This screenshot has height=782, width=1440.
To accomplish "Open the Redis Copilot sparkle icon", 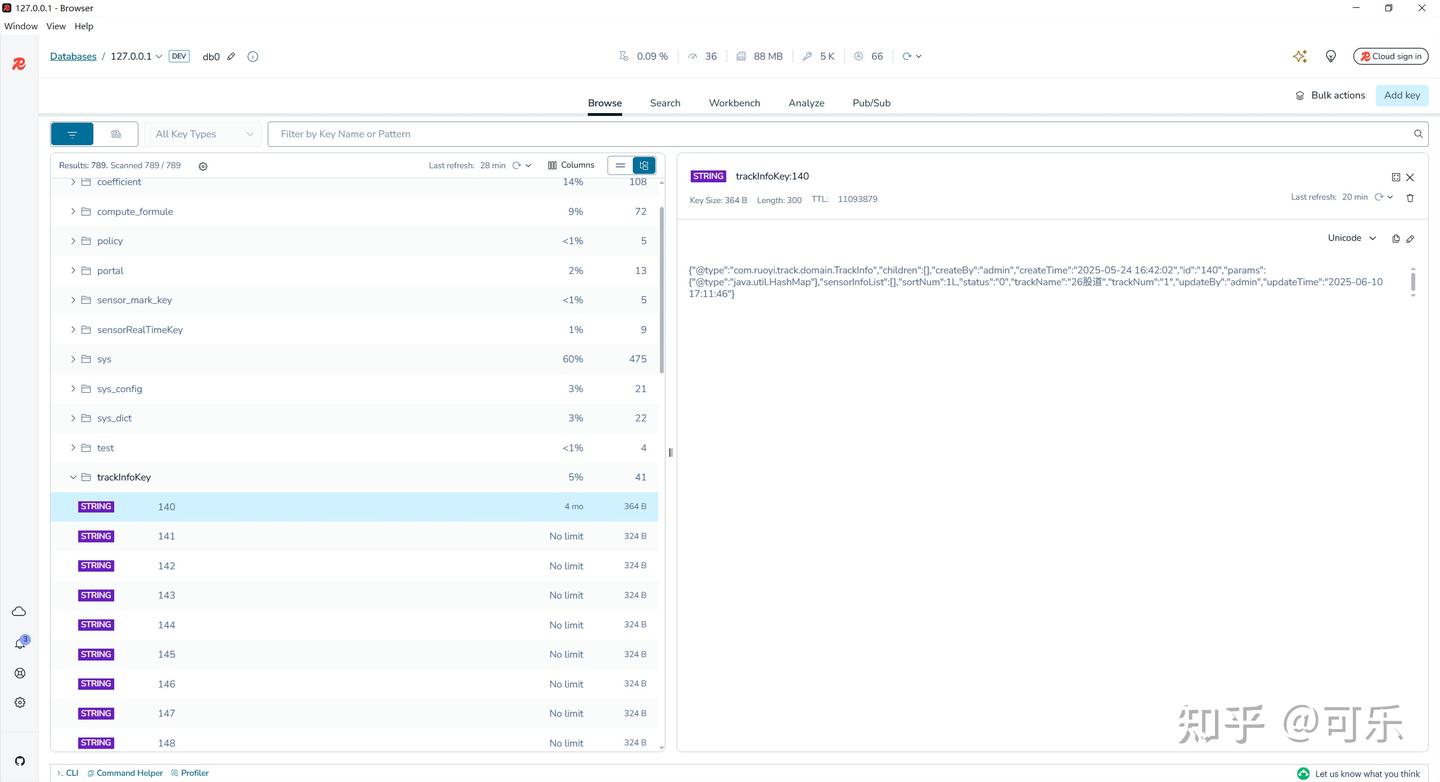I will (1300, 57).
